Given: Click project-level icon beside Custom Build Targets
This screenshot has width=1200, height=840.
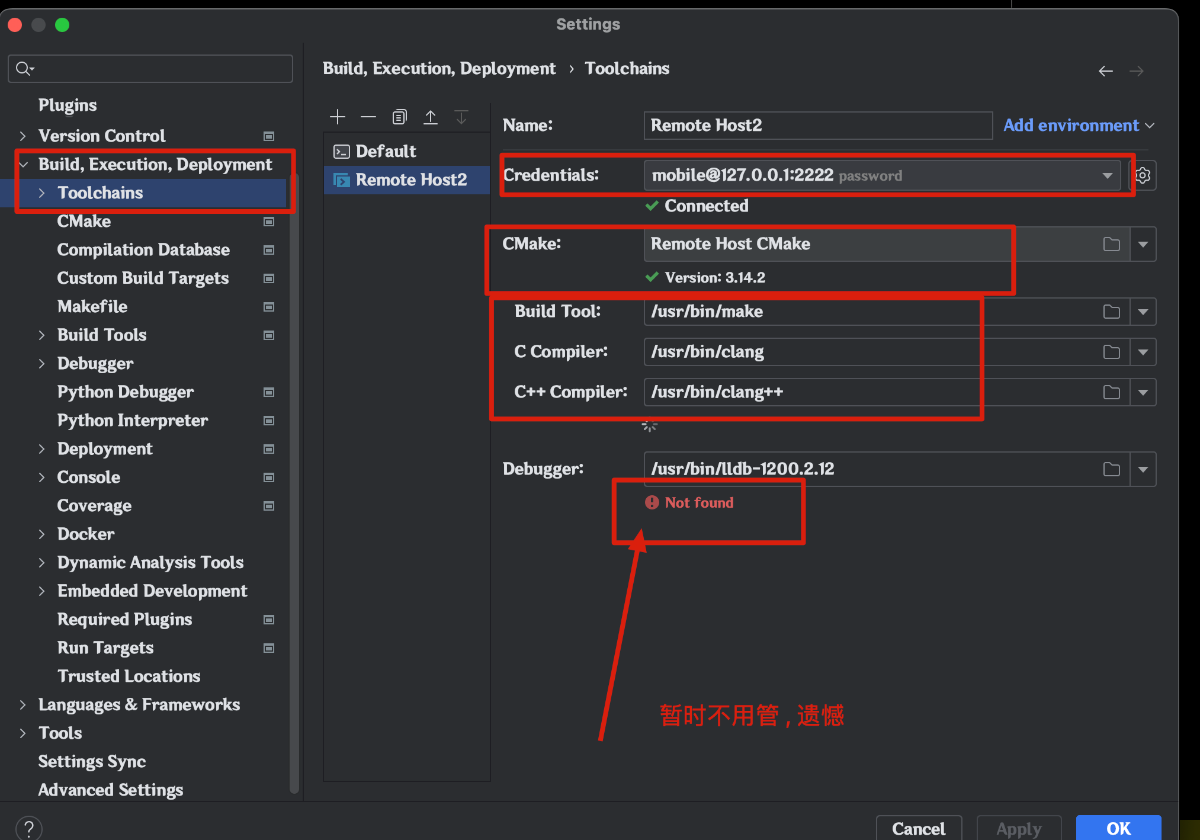Looking at the screenshot, I should click(269, 279).
